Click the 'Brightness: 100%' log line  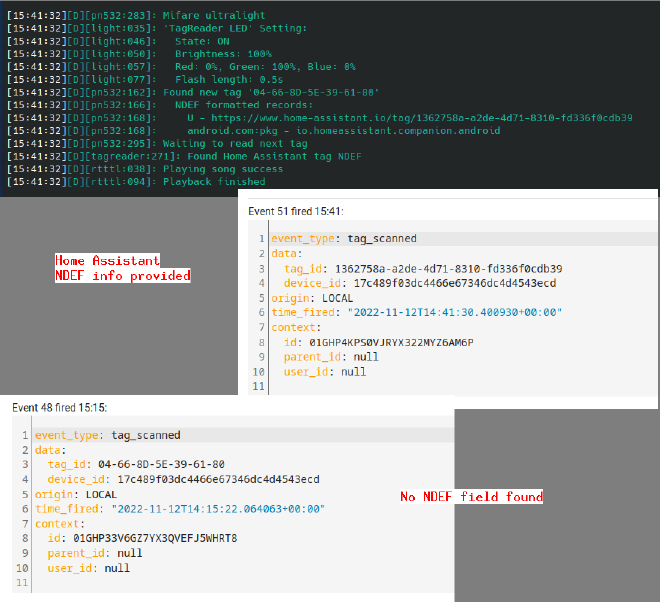click(x=139, y=54)
